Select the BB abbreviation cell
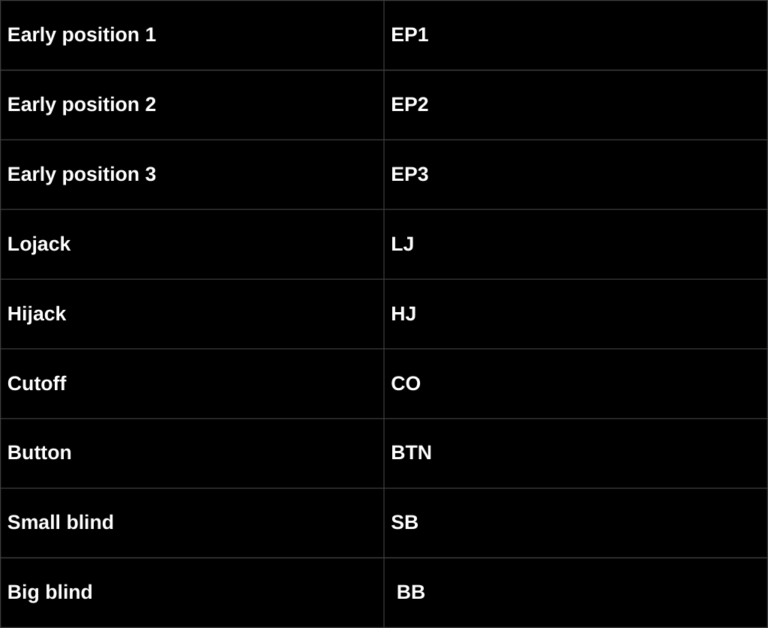The height and width of the screenshot is (628, 768). point(410,592)
